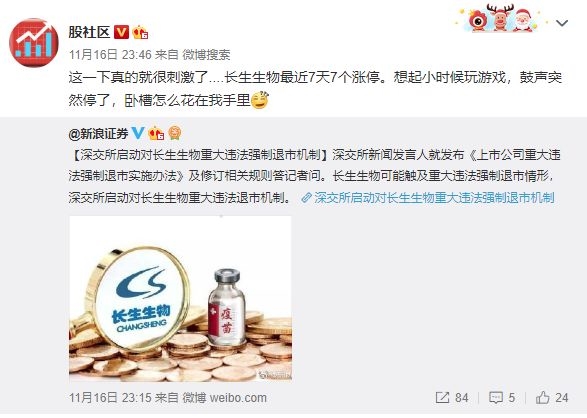The image size is (587, 418).
Task: Click the membership crown badge beside 股社区
Action: click(x=140, y=33)
